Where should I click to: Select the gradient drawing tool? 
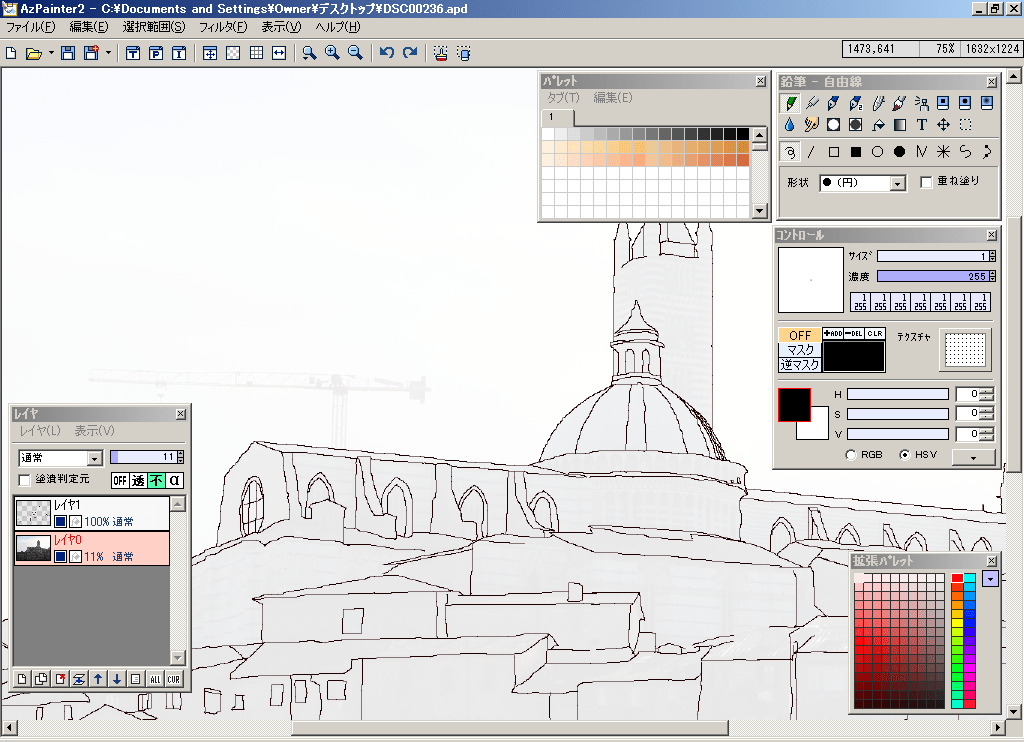900,124
